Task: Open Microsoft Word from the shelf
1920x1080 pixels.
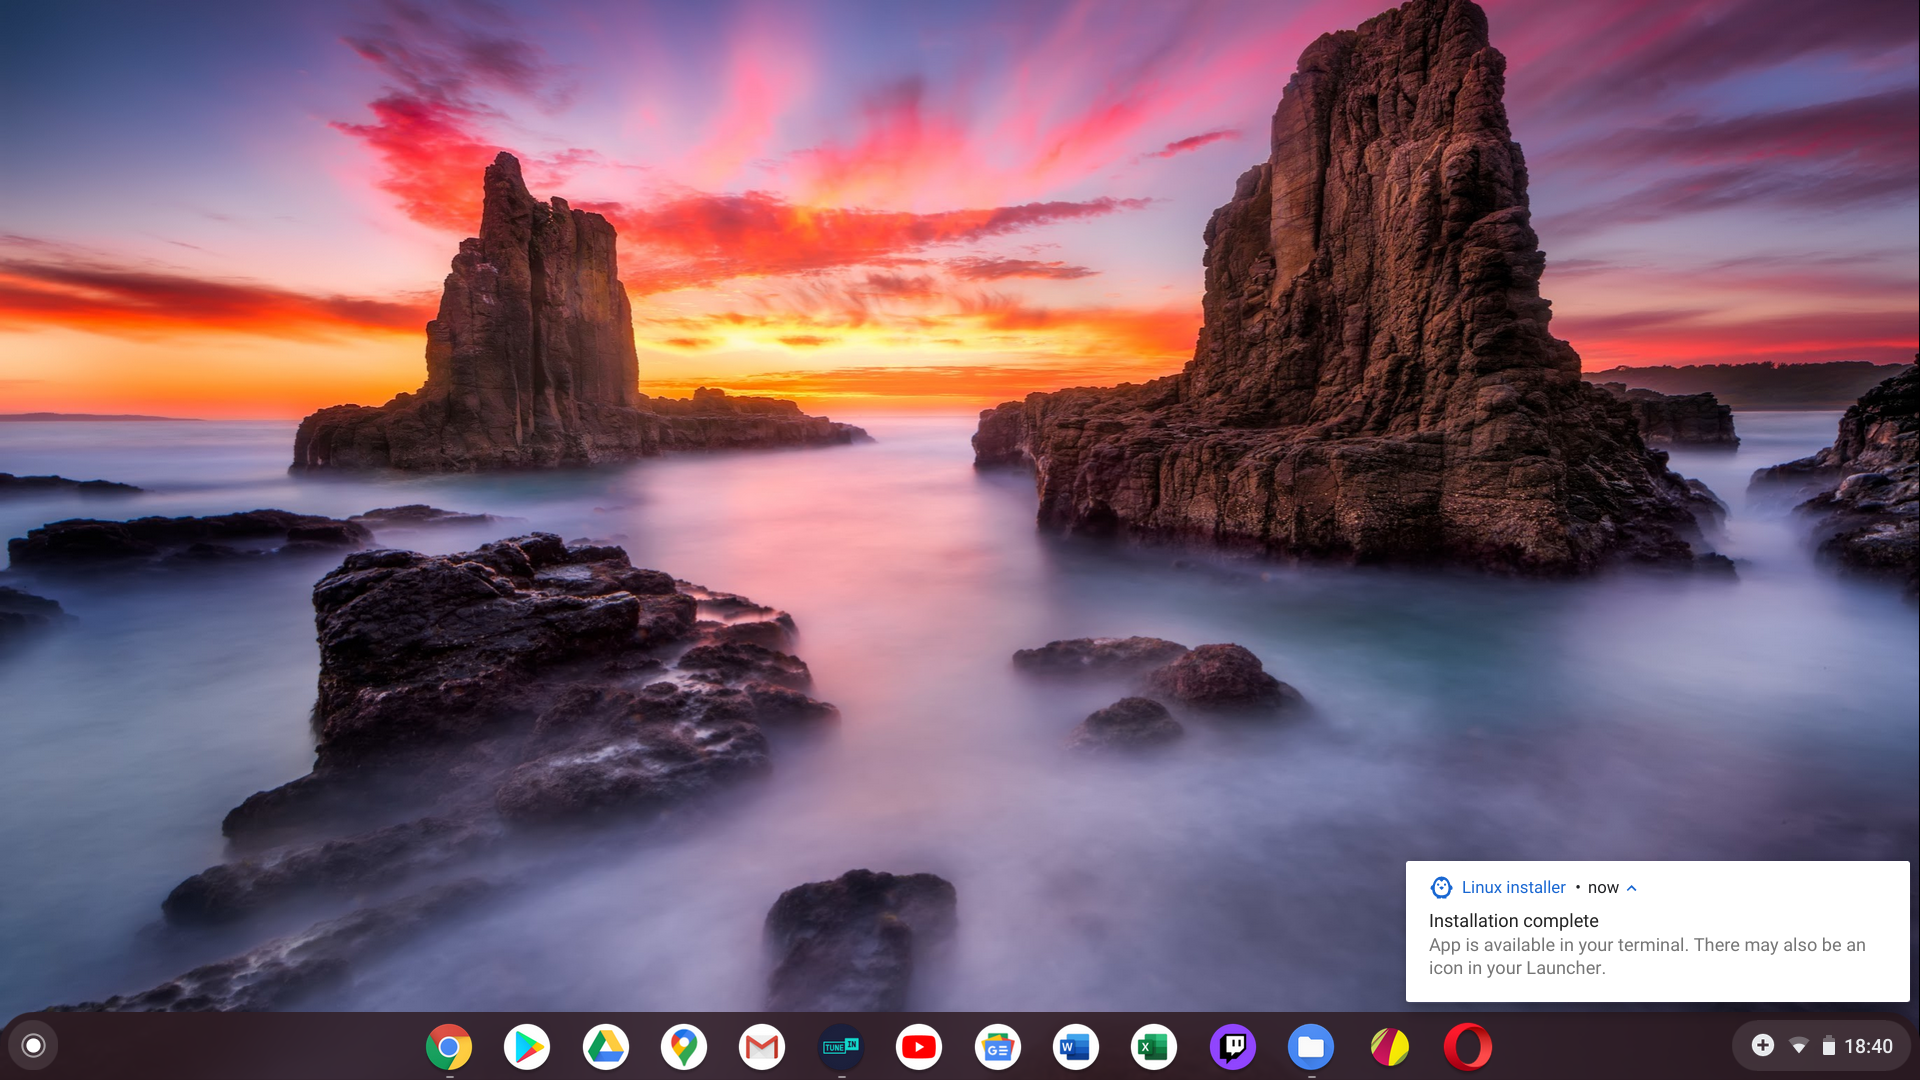Action: [x=1076, y=1047]
